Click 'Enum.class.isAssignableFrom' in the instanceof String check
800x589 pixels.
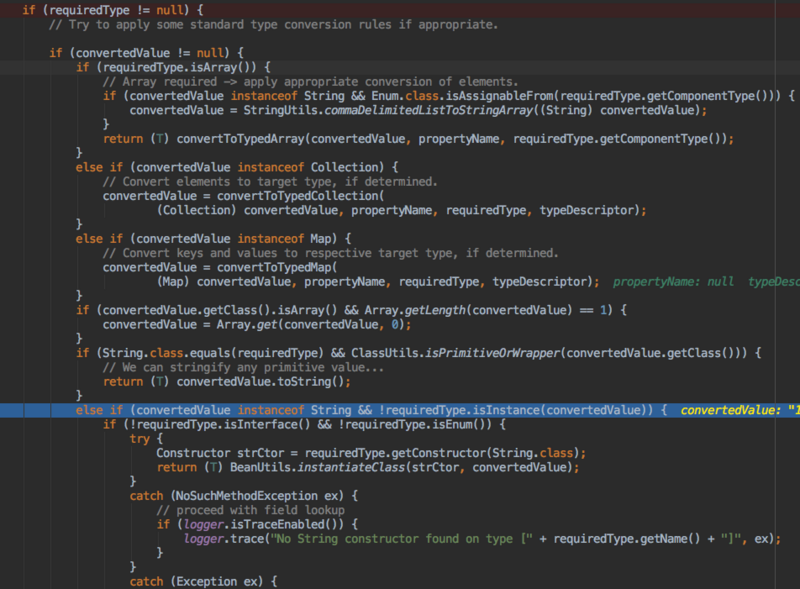coord(462,96)
